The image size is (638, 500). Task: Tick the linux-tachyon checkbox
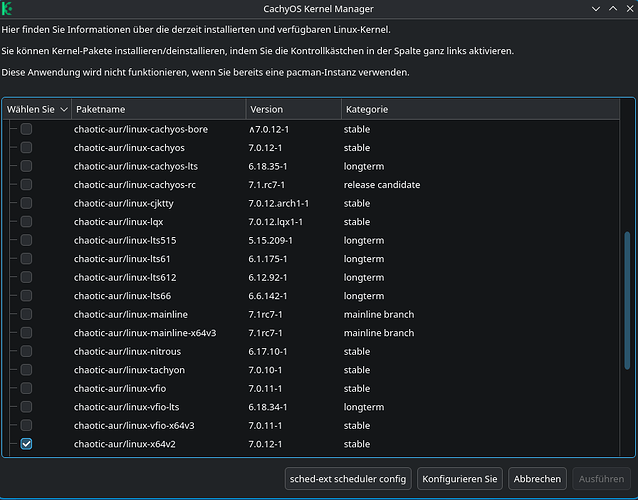[x=26, y=370]
